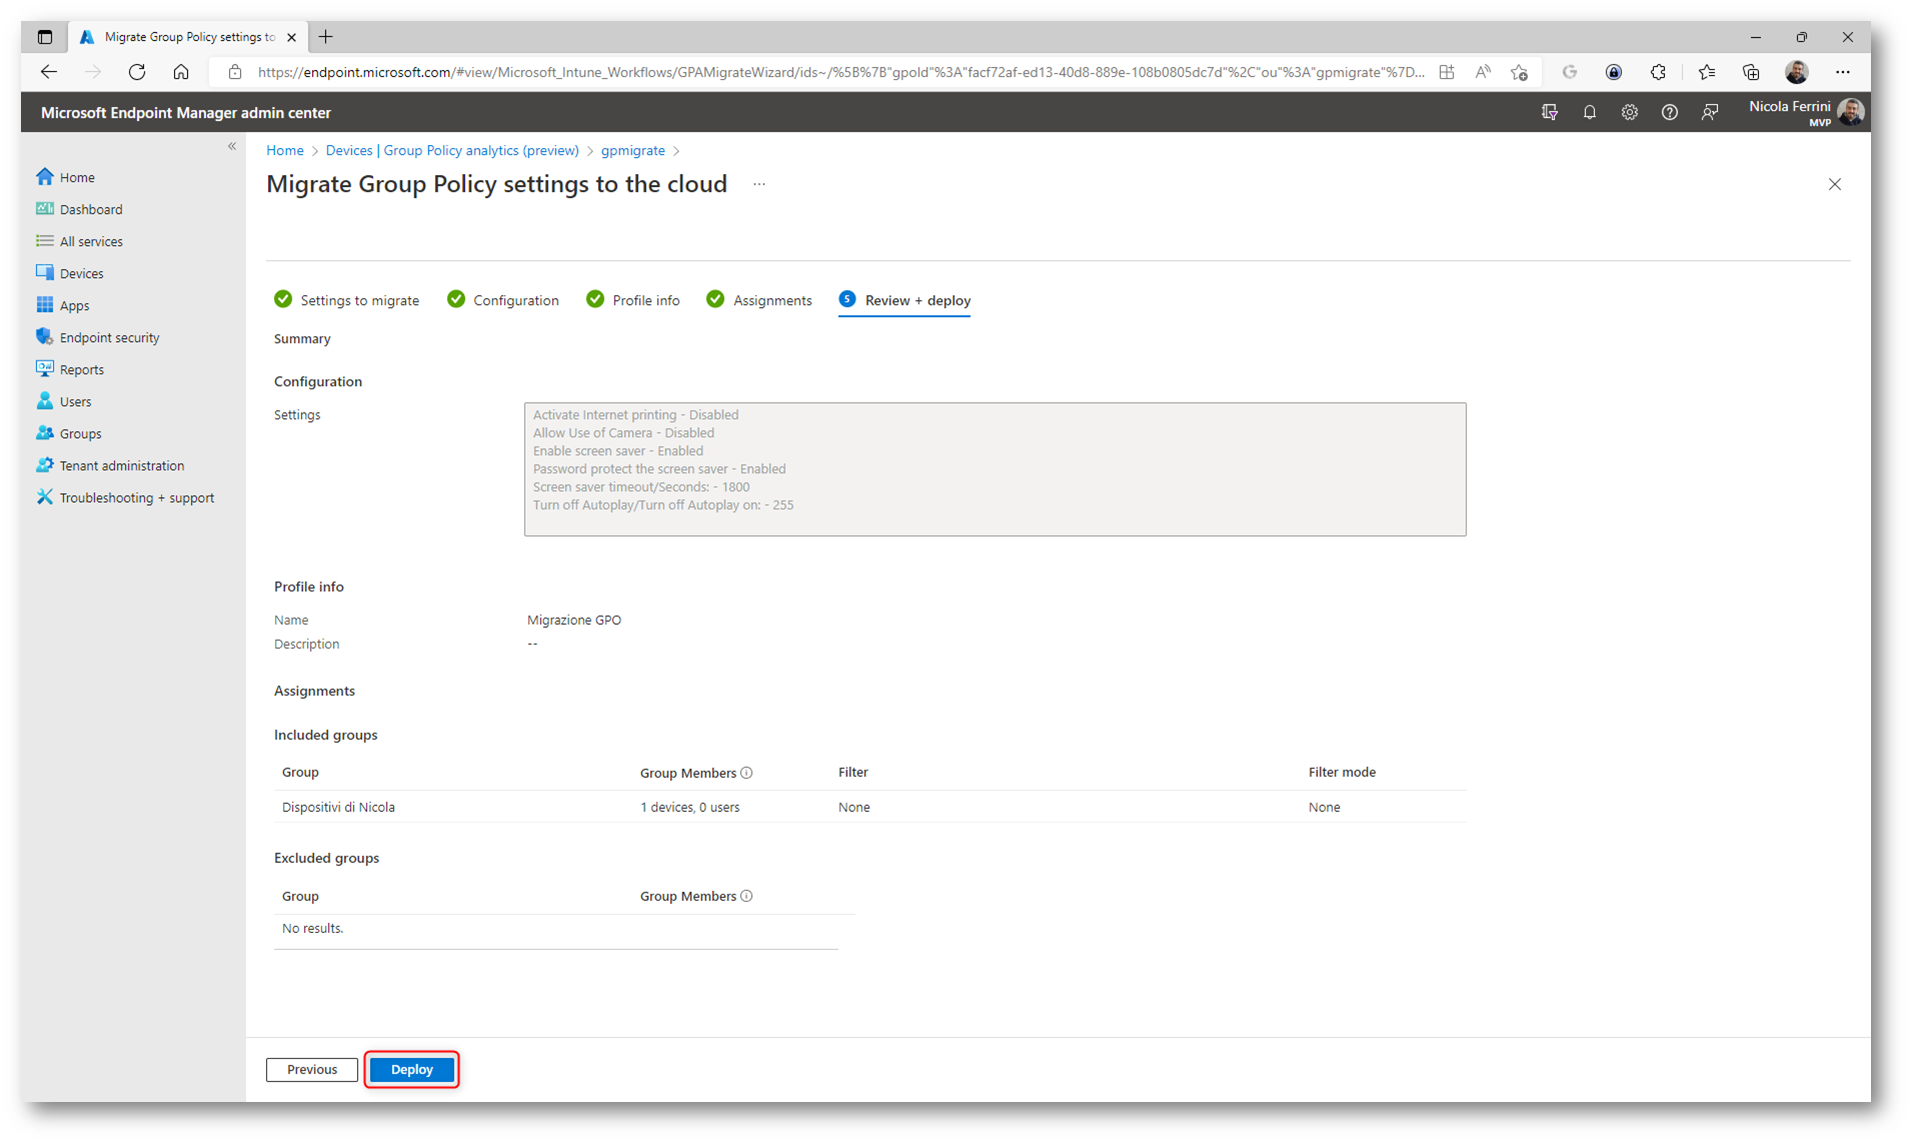Refresh the browser page
1913x1144 pixels.
tap(137, 72)
